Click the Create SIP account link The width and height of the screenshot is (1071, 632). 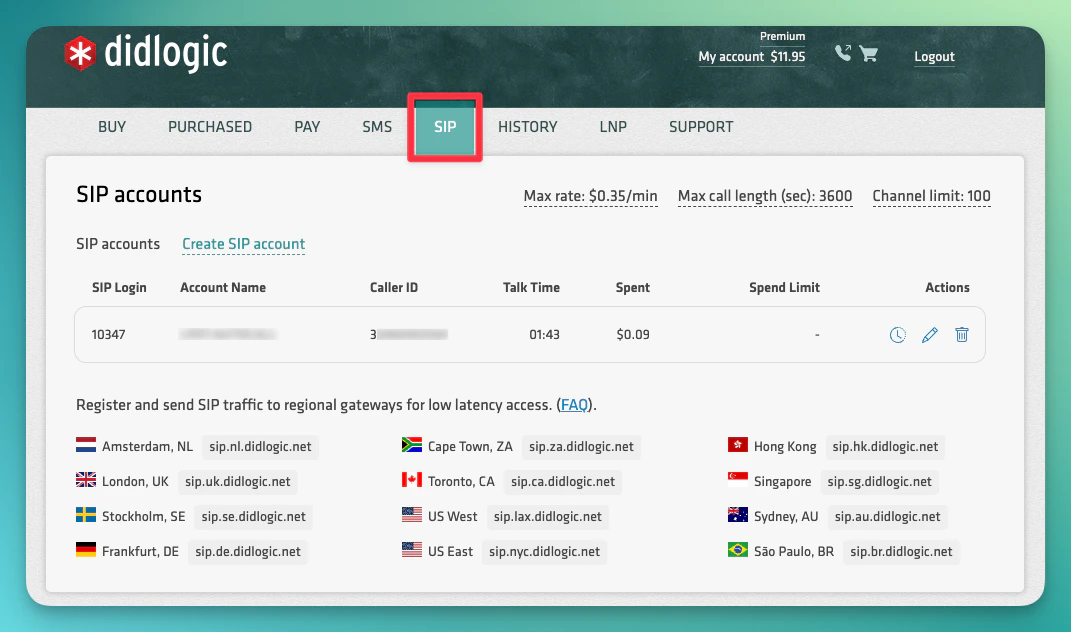coord(243,244)
